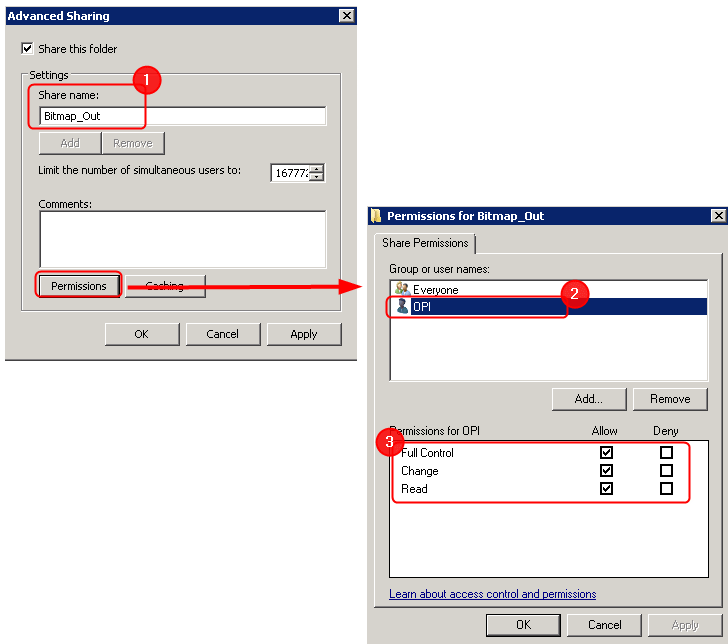Click the Caching button

(165, 286)
